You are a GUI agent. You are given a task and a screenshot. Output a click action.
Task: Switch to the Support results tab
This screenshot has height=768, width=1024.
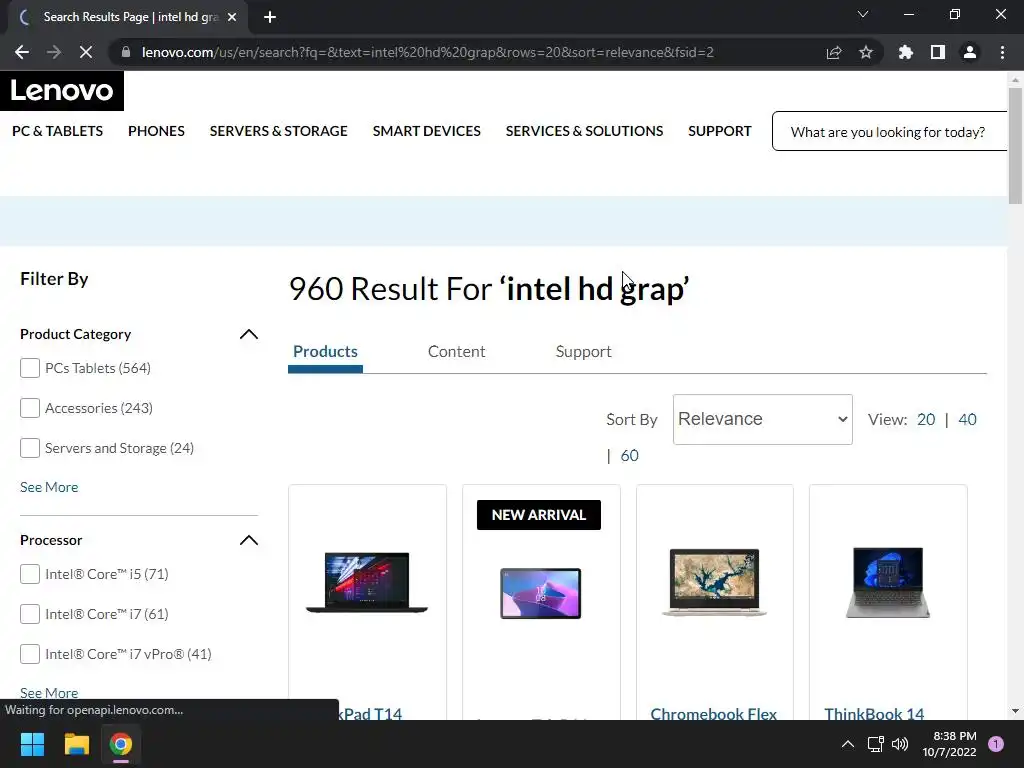(583, 352)
